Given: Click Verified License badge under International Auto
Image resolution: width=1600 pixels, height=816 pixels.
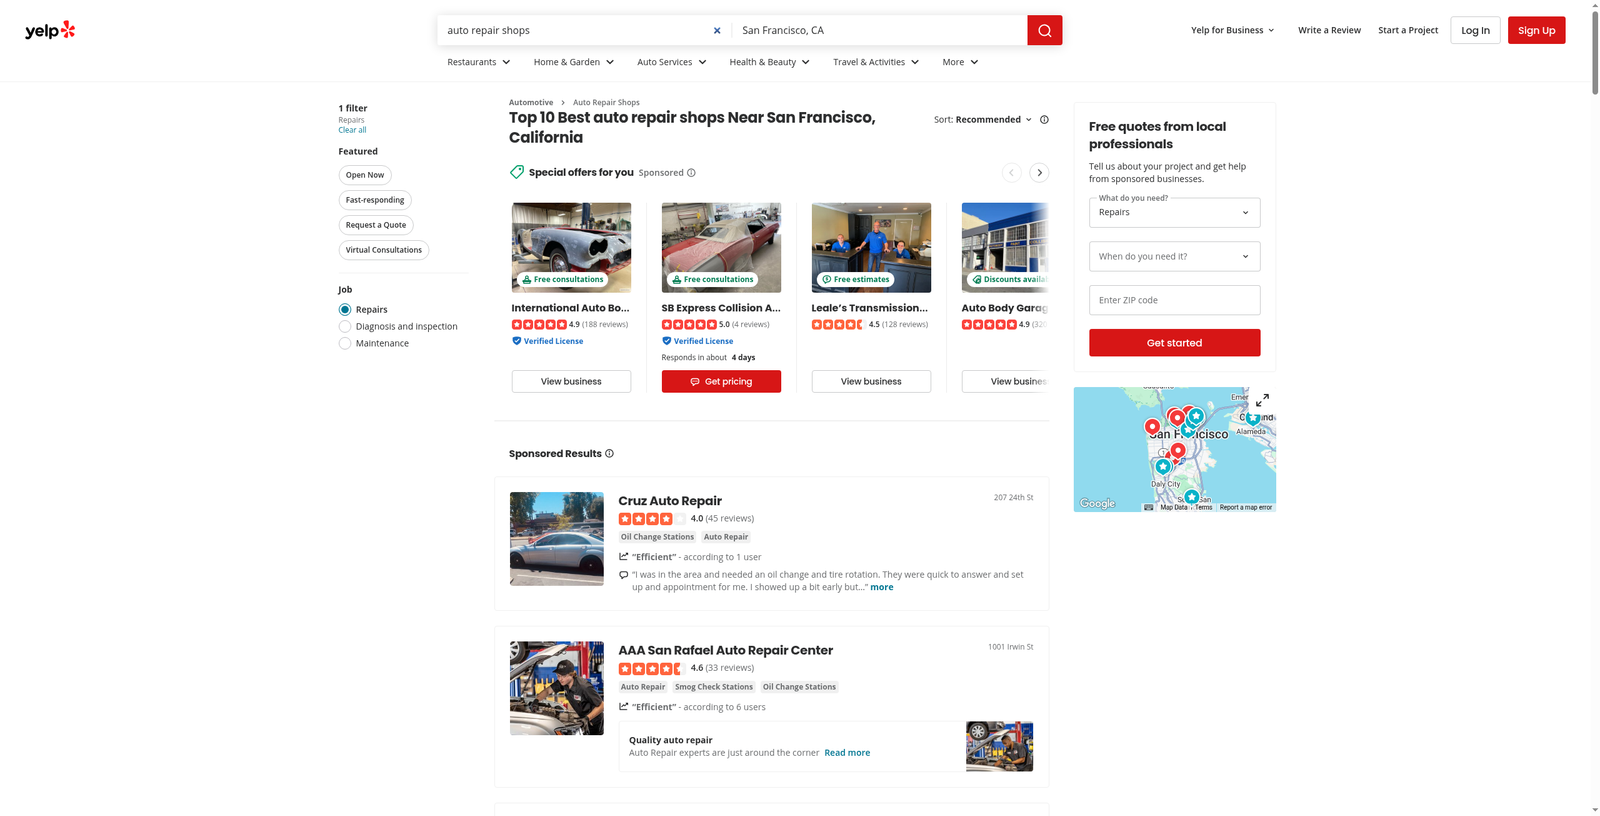Looking at the screenshot, I should 547,341.
